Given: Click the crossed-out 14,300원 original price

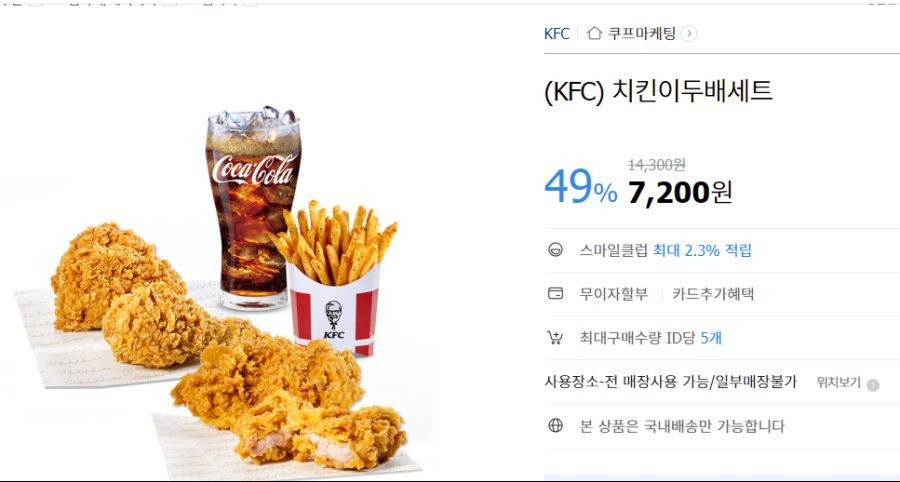Looking at the screenshot, I should point(657,165).
